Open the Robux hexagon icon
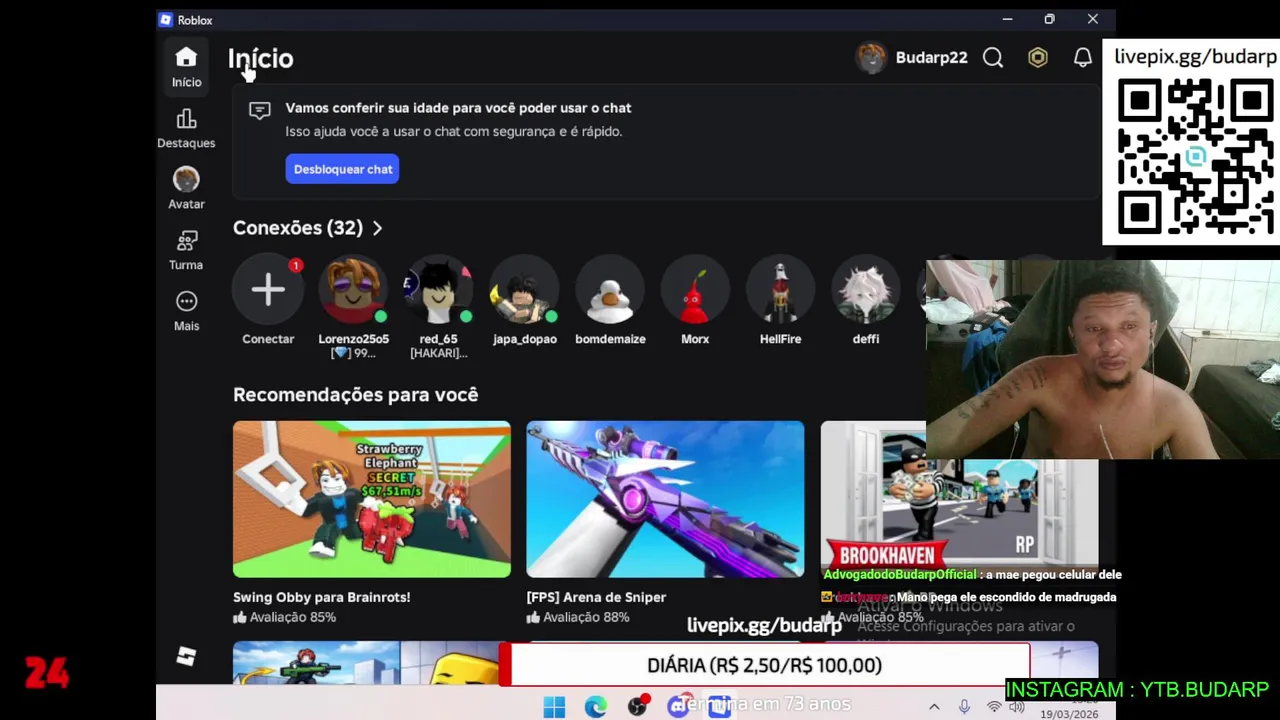Image resolution: width=1280 pixels, height=720 pixels. 1038,58
